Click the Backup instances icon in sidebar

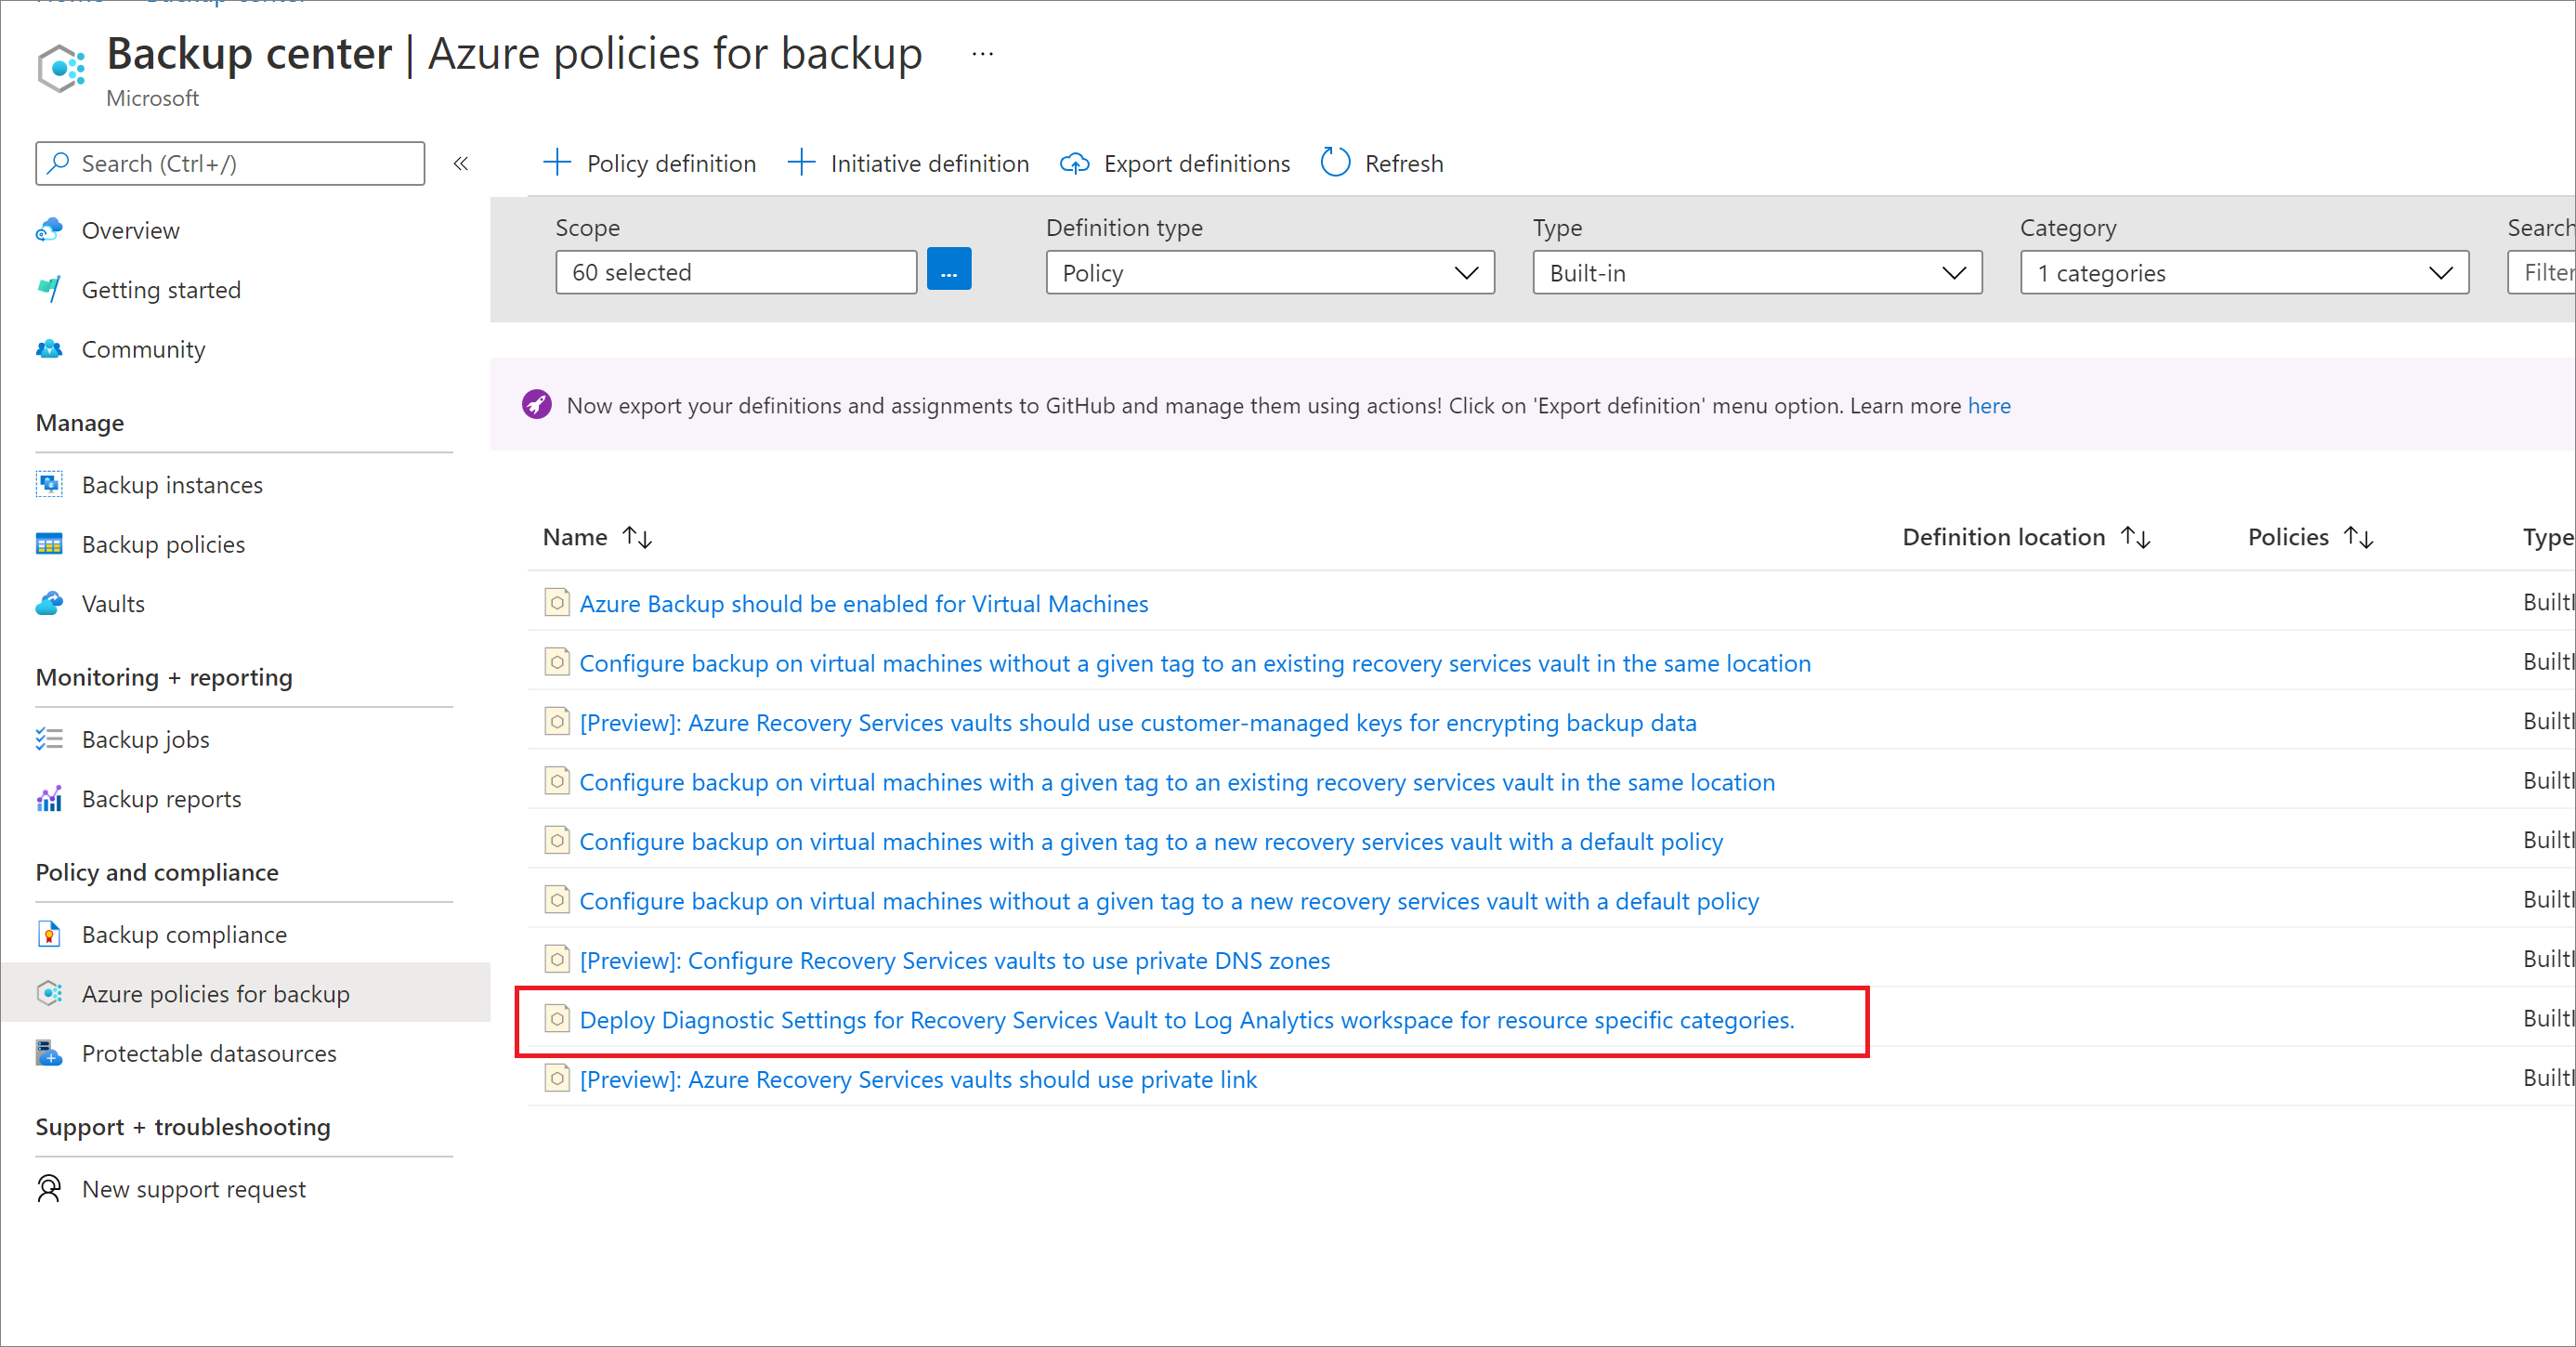(49, 482)
